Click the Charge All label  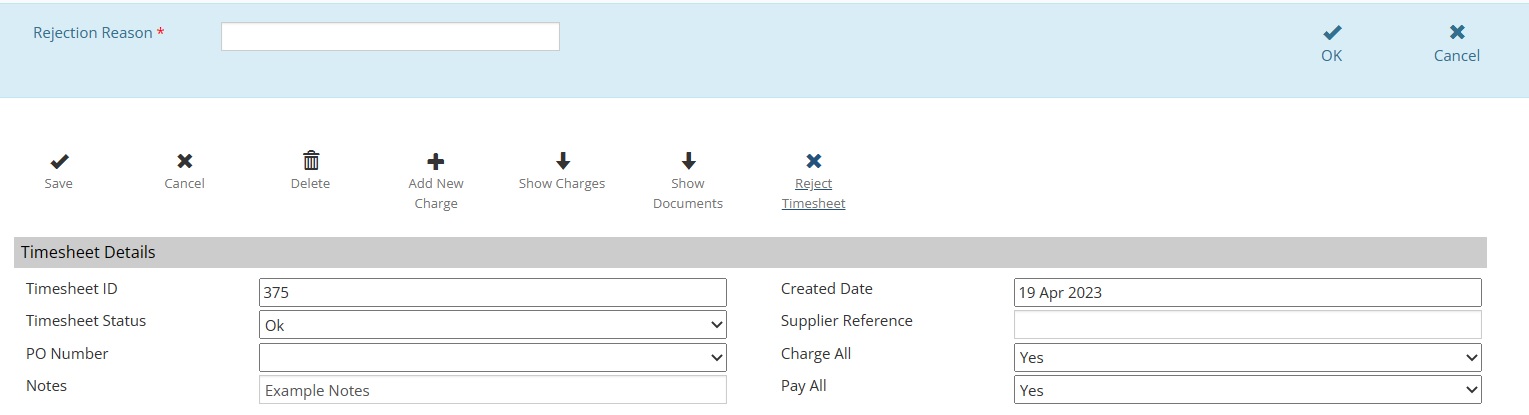pos(816,354)
